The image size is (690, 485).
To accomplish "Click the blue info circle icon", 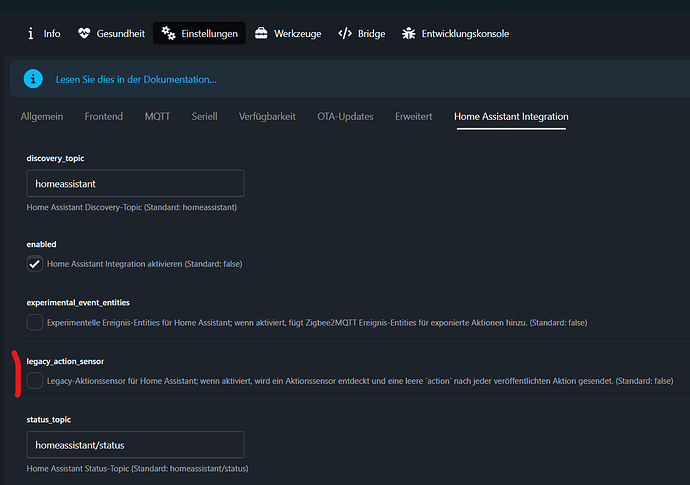I will 33,79.
